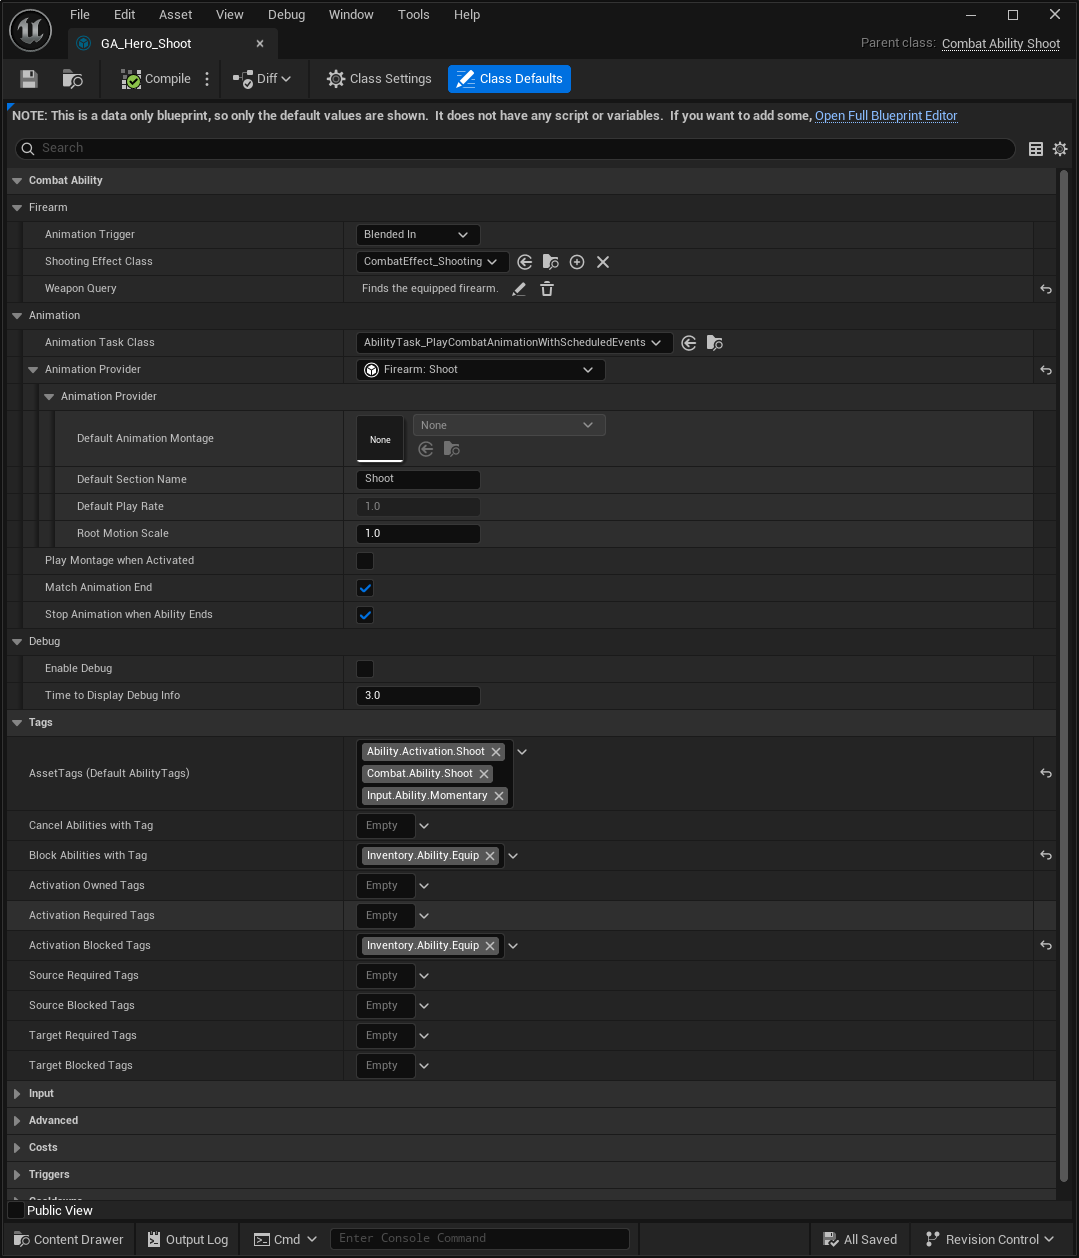Remove the Combat.Ability.Shoot tag
The width and height of the screenshot is (1079, 1258).
[x=484, y=774]
